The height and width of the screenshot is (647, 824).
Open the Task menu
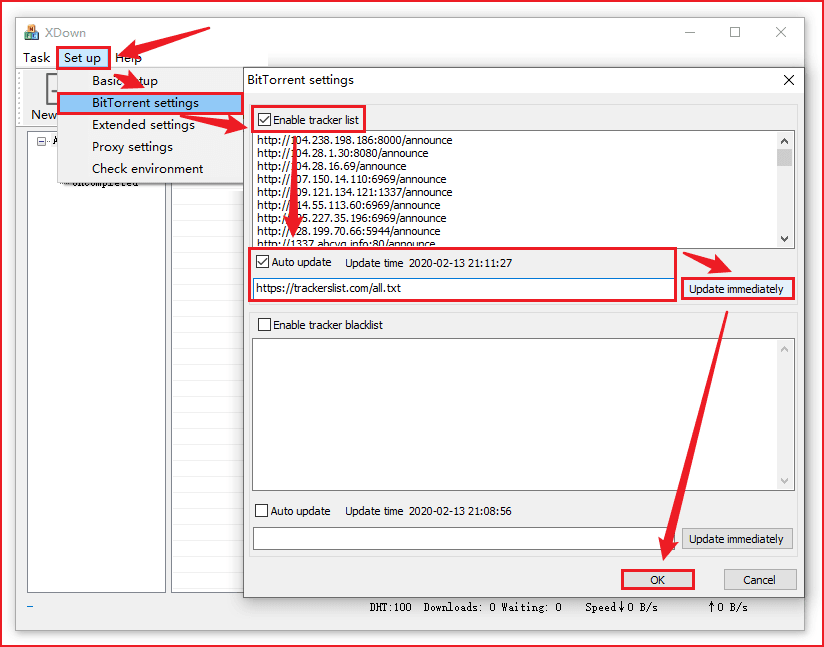(x=37, y=58)
